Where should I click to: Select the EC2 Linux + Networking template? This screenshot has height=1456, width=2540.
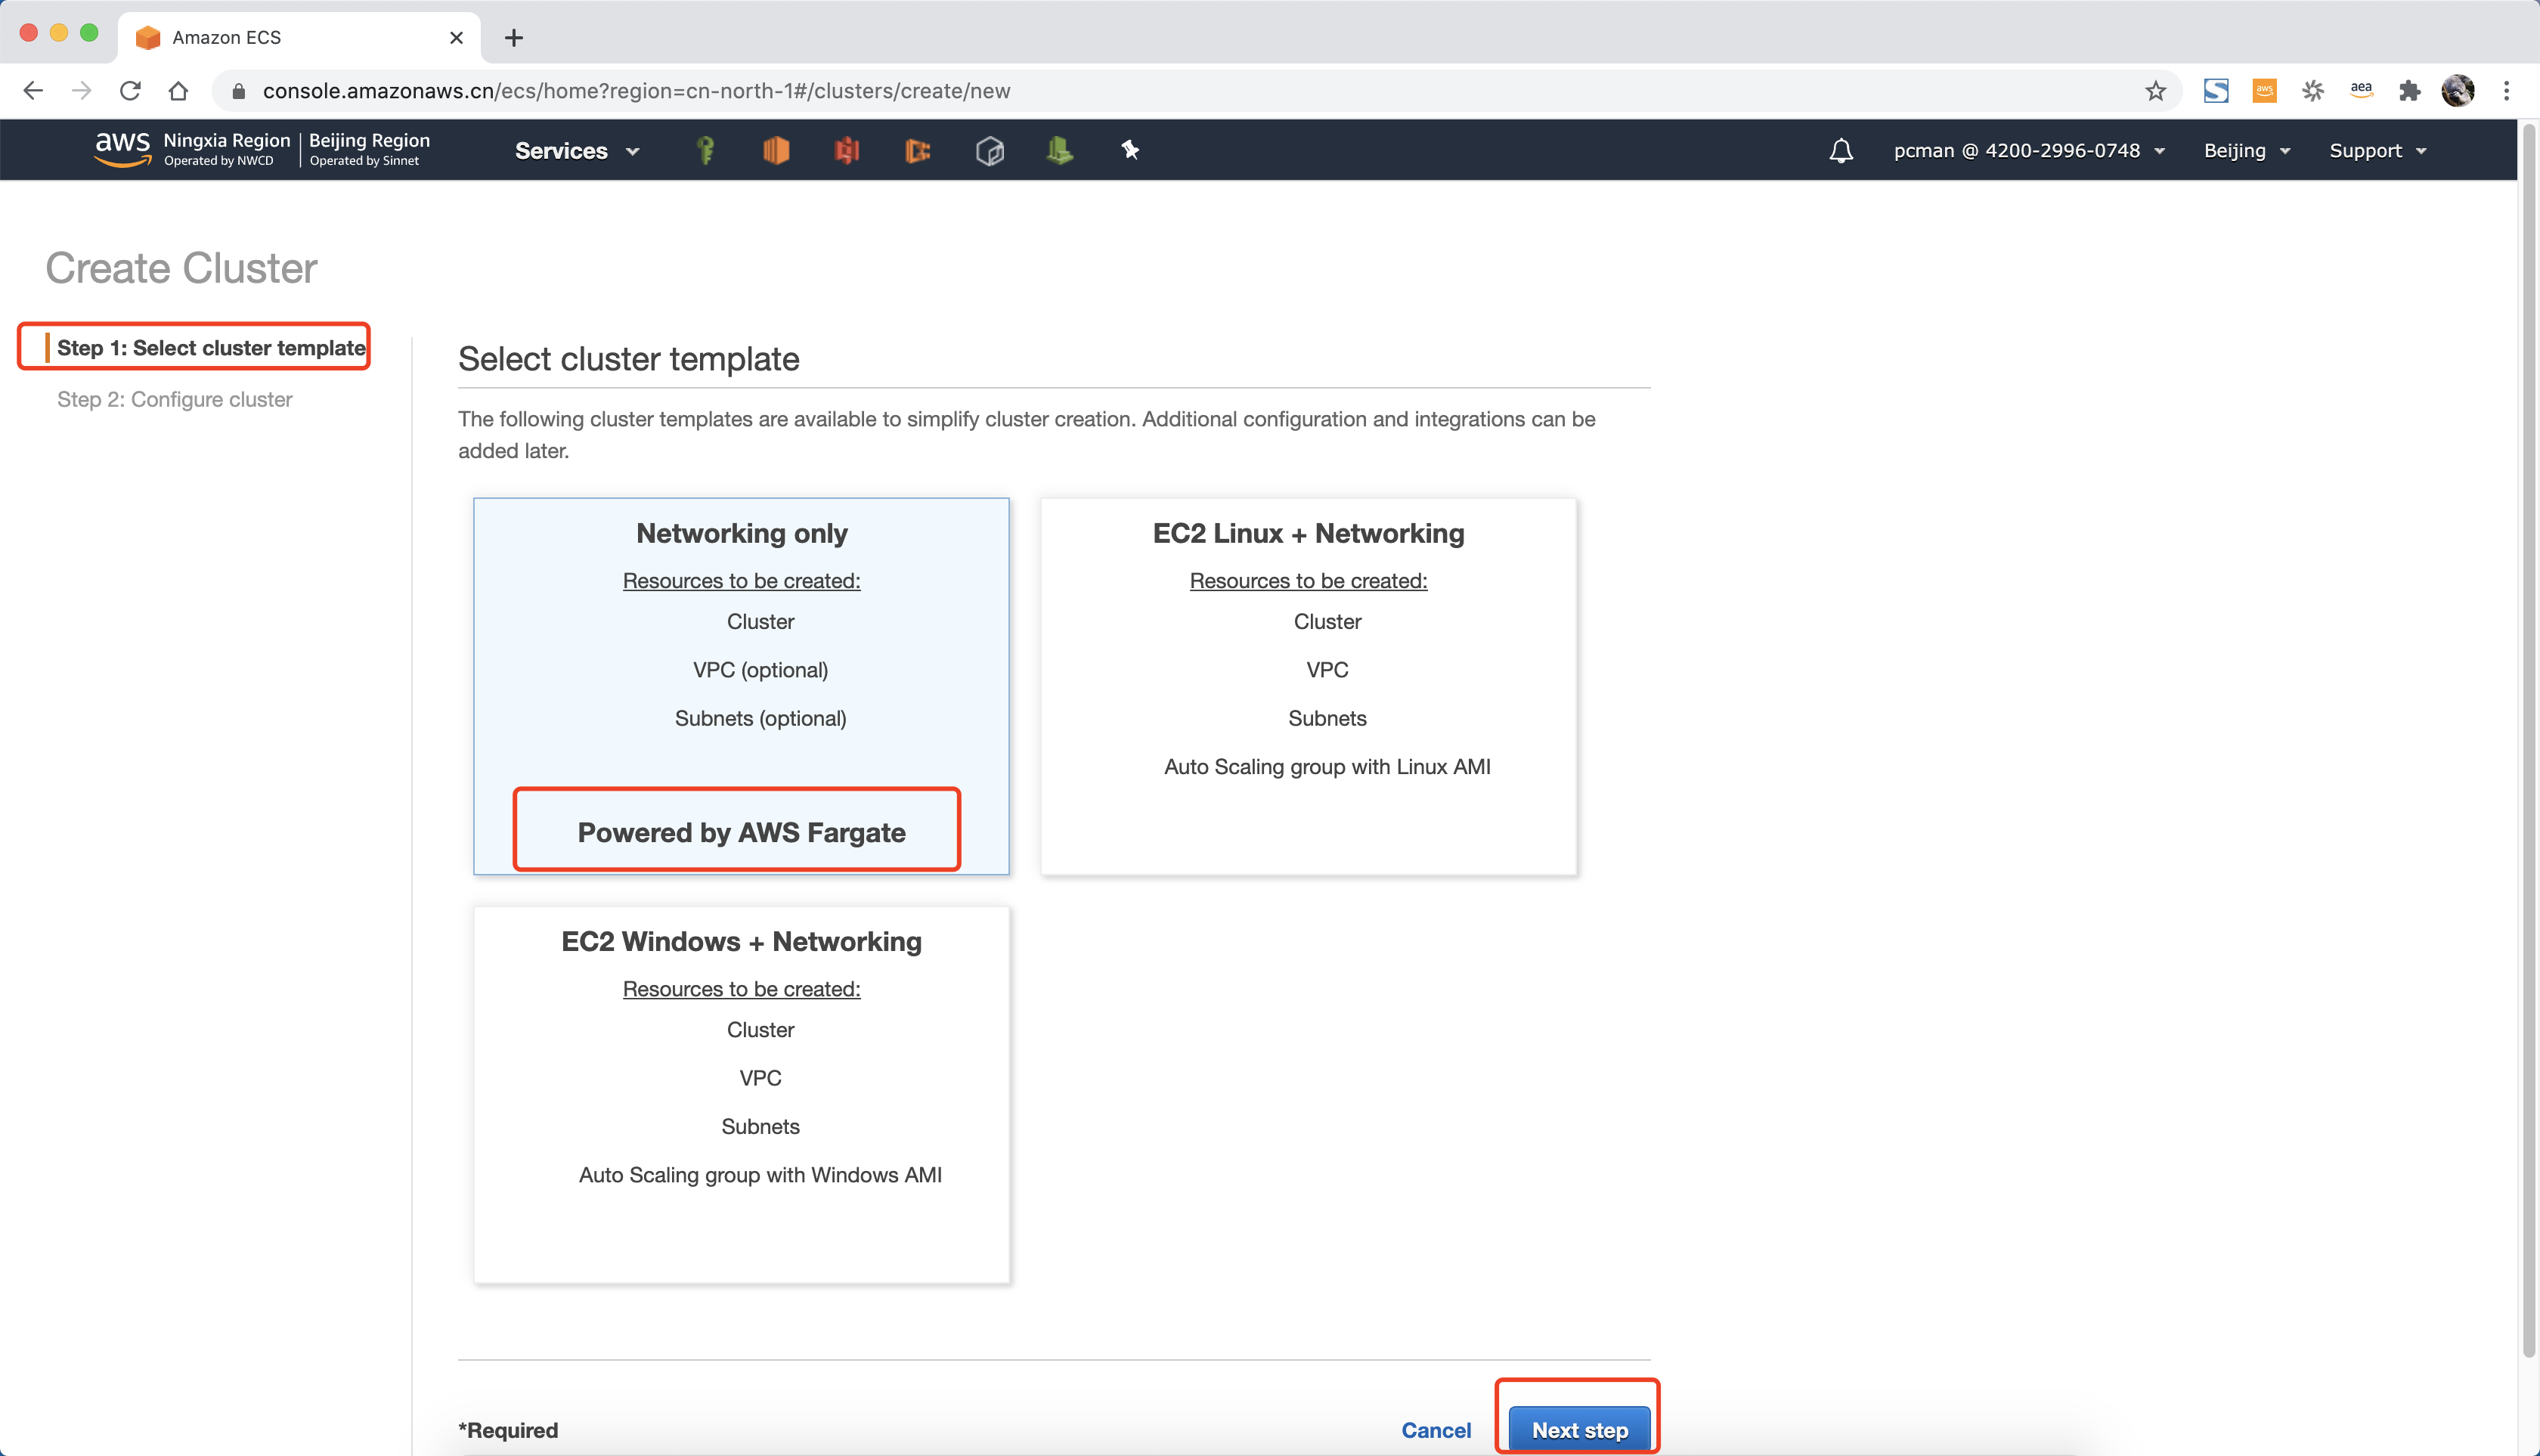click(x=1308, y=686)
